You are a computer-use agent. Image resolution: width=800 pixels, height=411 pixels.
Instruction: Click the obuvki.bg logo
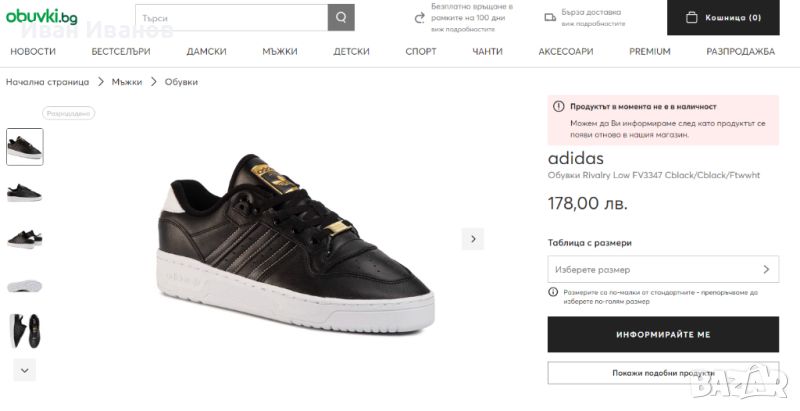tap(42, 17)
